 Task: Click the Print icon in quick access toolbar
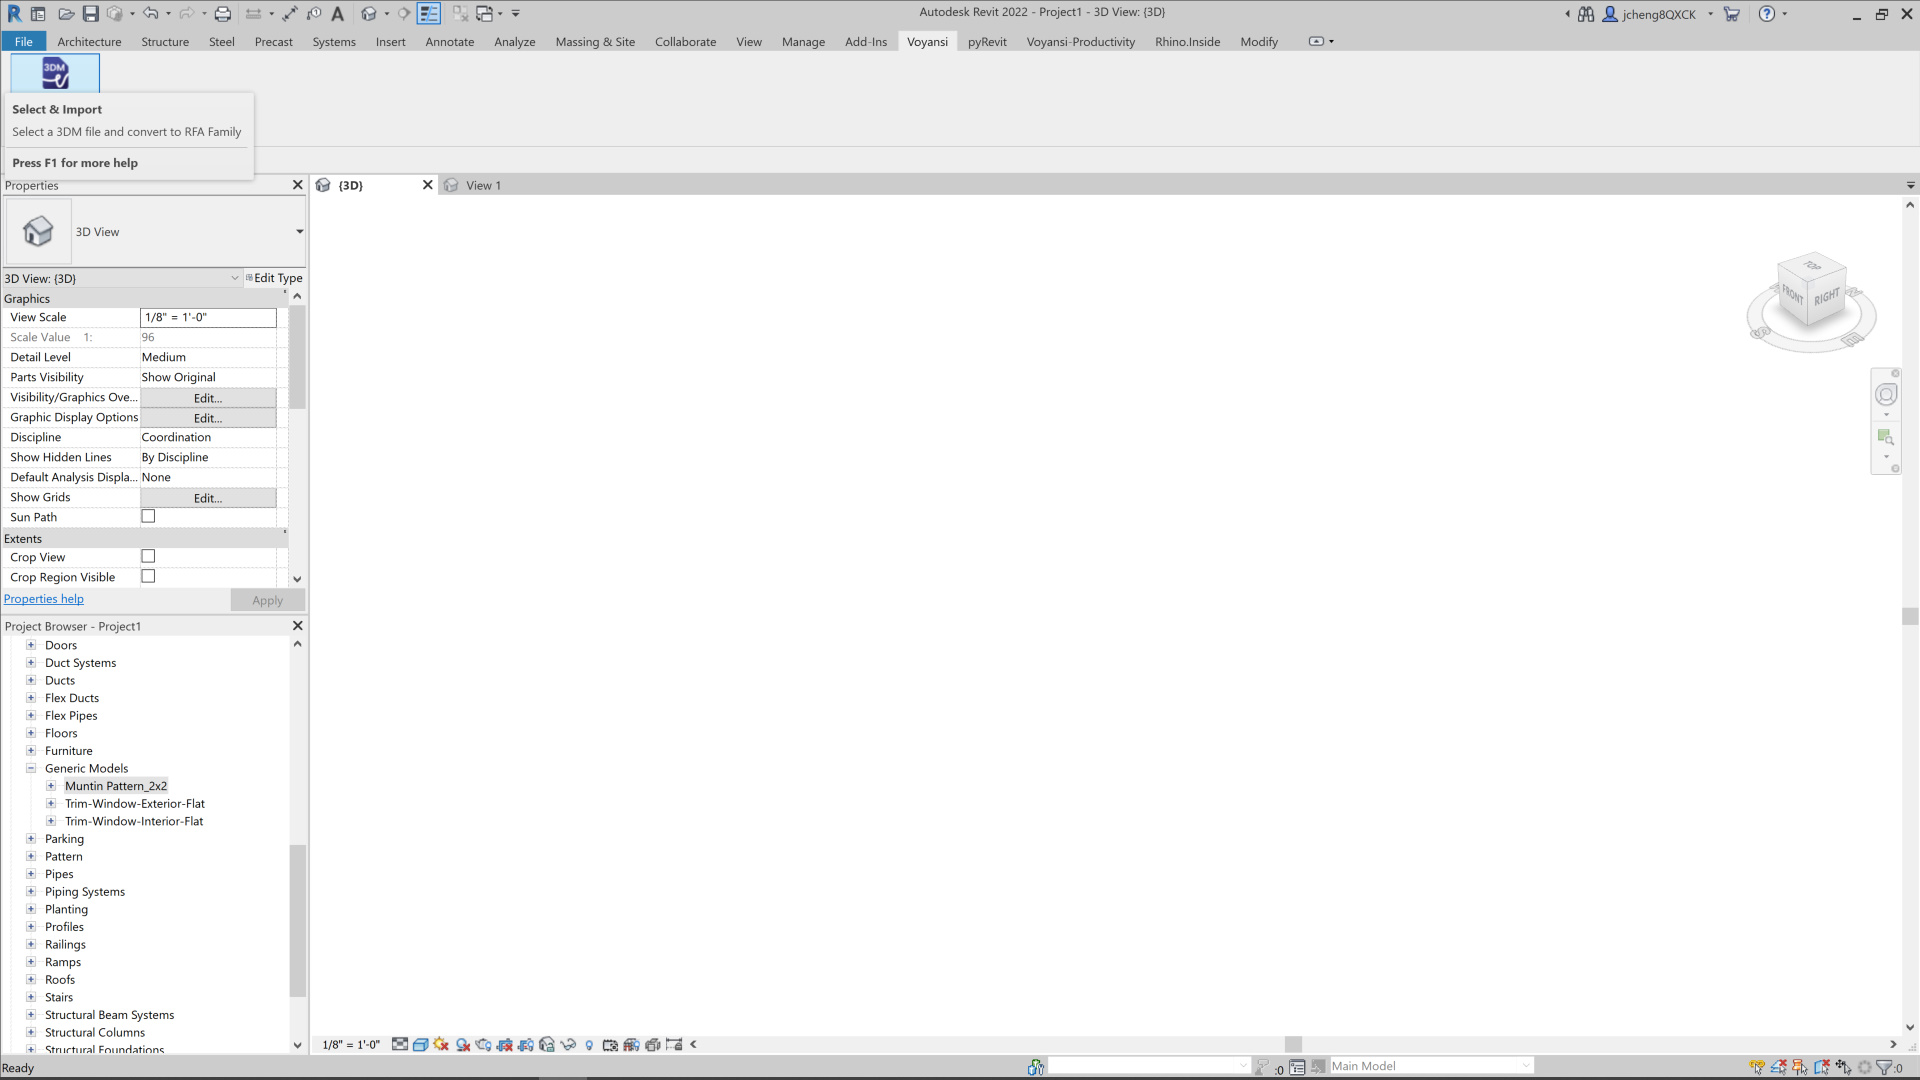click(x=222, y=14)
